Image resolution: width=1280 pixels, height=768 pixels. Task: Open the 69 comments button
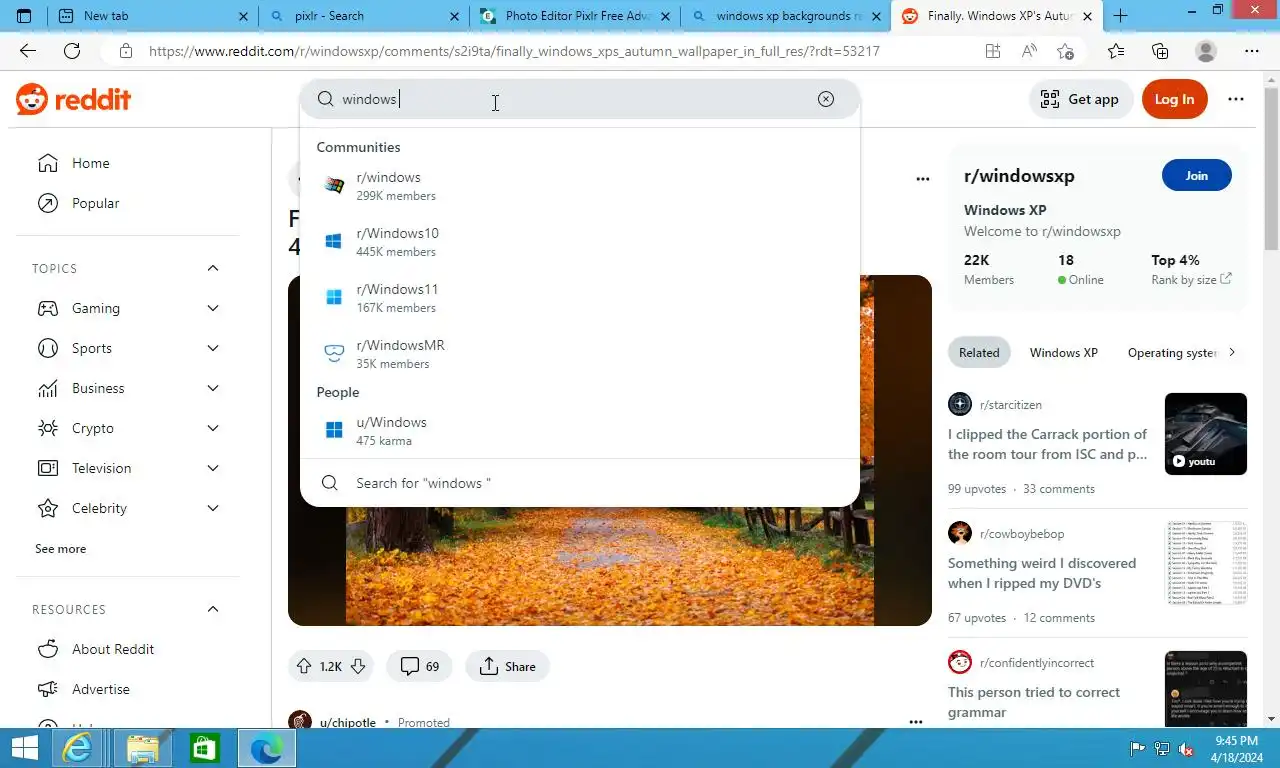[420, 666]
